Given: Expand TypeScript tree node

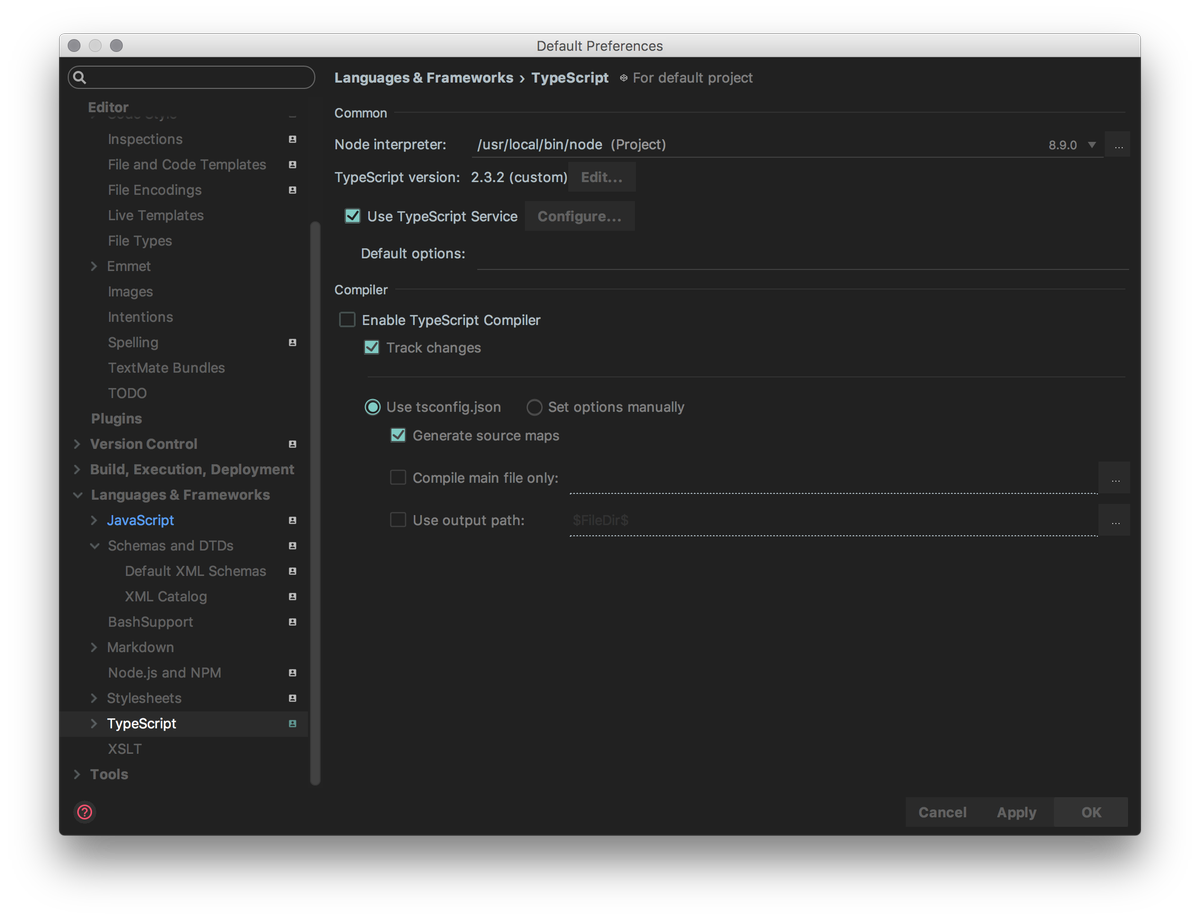Looking at the screenshot, I should tap(94, 724).
